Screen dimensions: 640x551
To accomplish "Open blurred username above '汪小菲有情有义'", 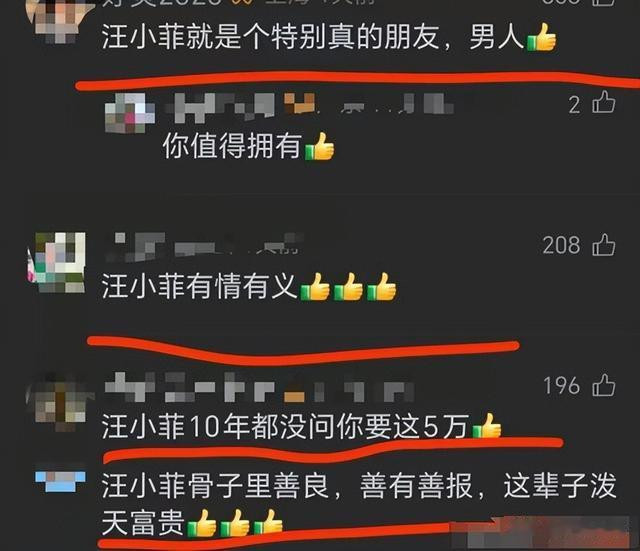I will point(204,247).
